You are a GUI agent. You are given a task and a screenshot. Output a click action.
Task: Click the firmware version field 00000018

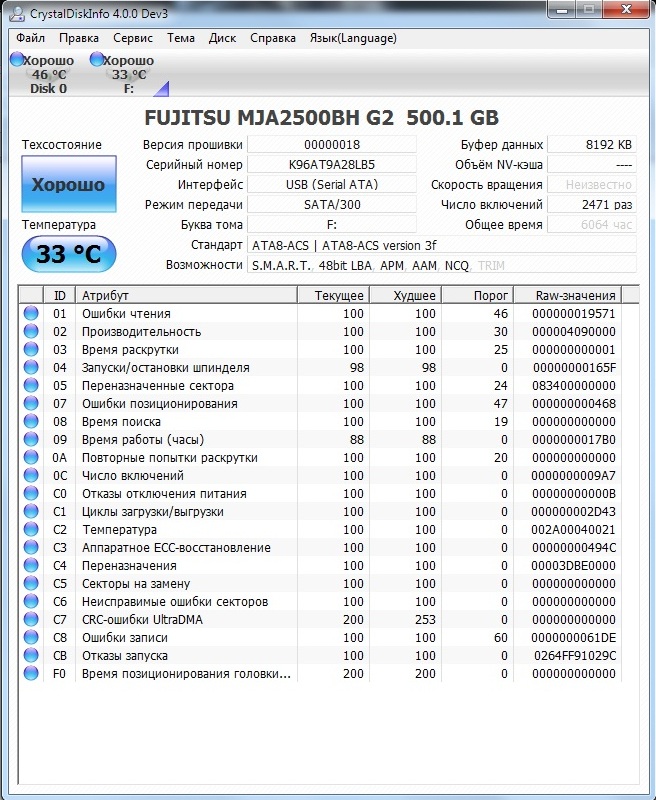[331, 145]
